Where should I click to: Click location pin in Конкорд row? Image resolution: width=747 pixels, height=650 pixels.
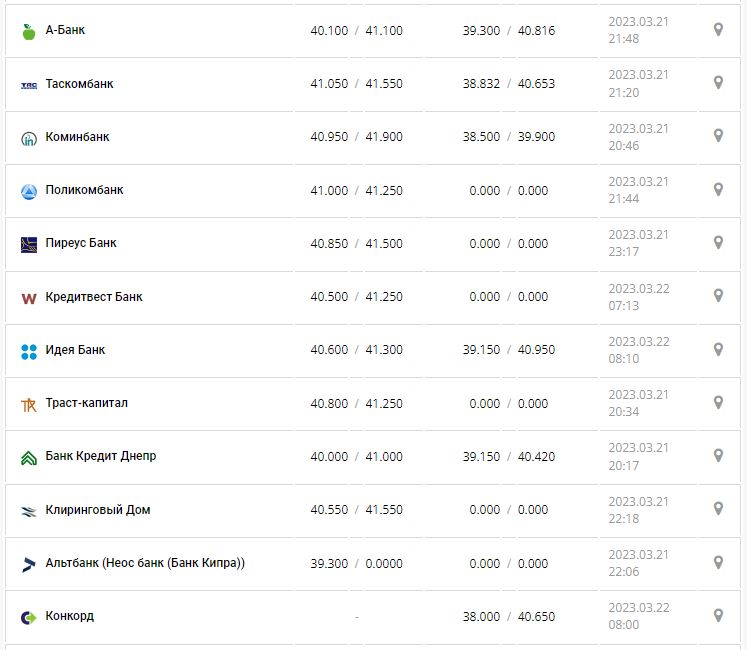[x=718, y=616]
